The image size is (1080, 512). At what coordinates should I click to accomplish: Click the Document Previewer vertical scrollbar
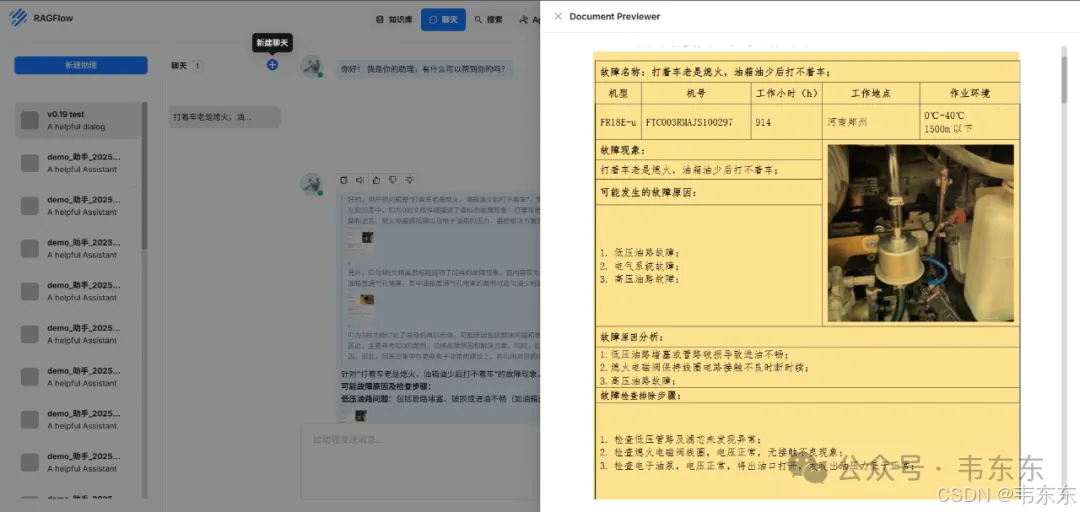coord(1063,81)
